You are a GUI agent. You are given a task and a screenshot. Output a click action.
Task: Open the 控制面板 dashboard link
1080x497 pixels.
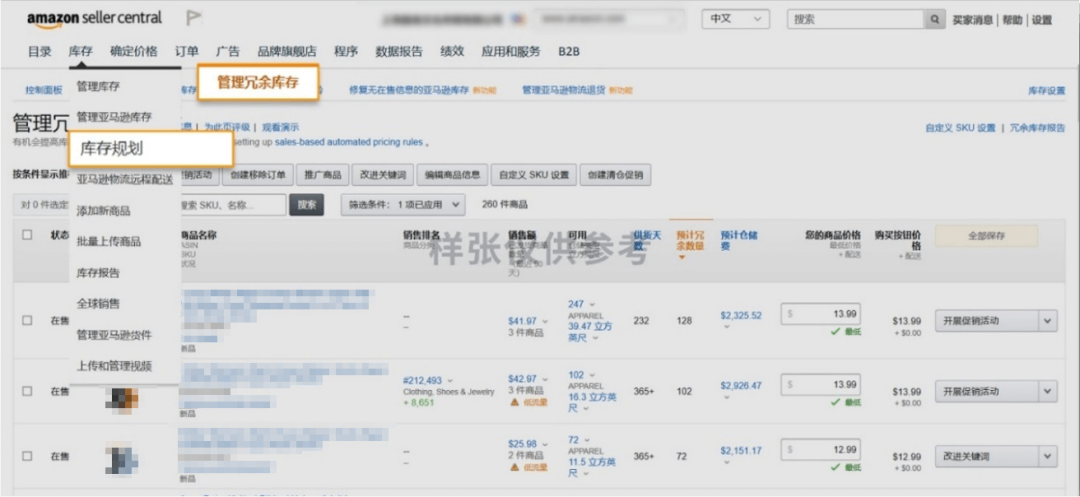pos(43,90)
